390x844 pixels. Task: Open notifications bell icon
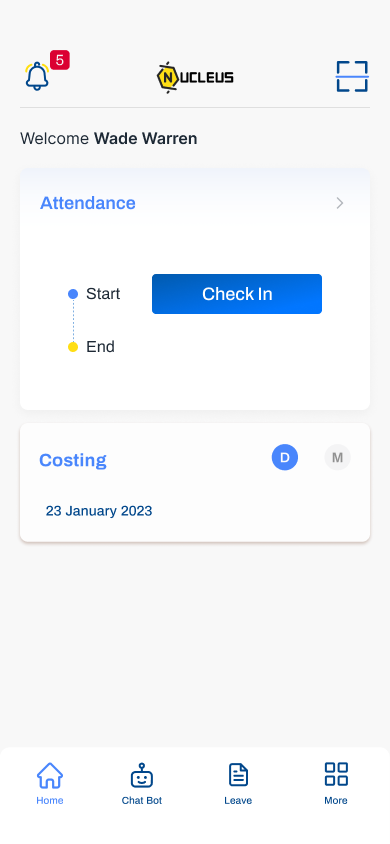(37, 76)
